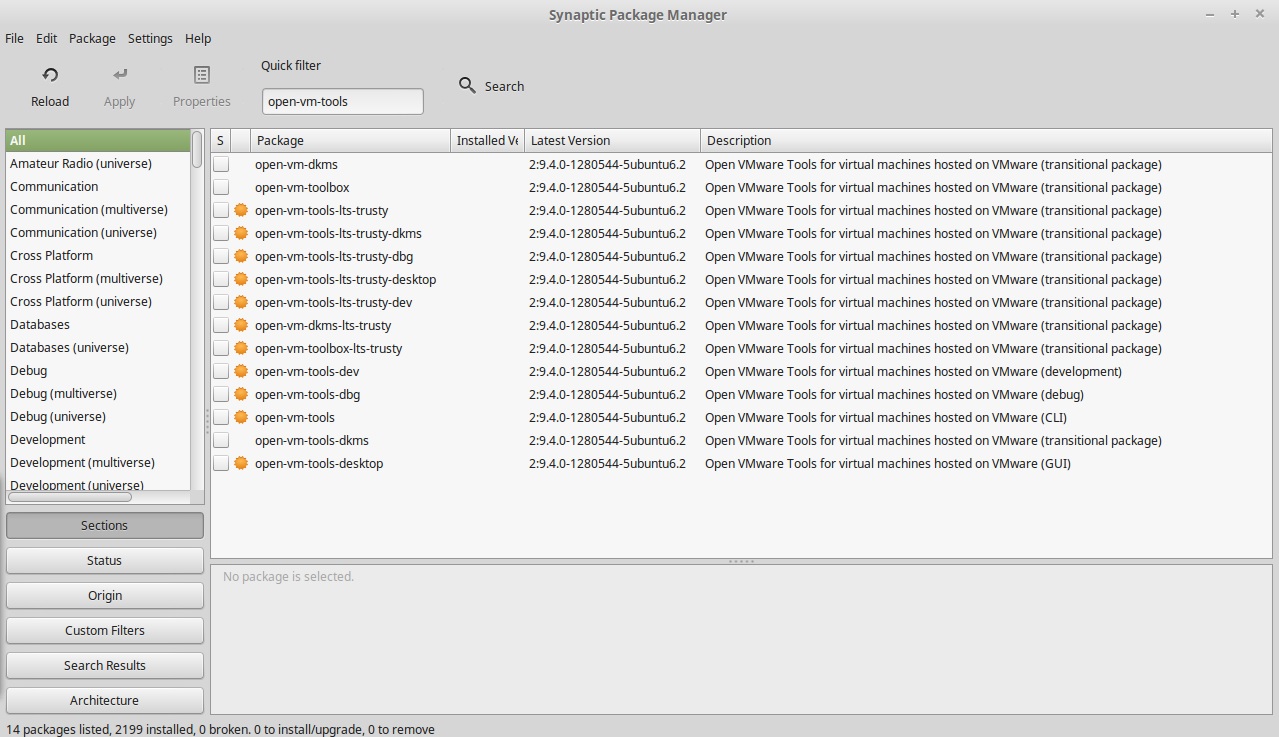Select the open-vm-dkms package name
Screen dimensions: 1279x737
tap(296, 164)
